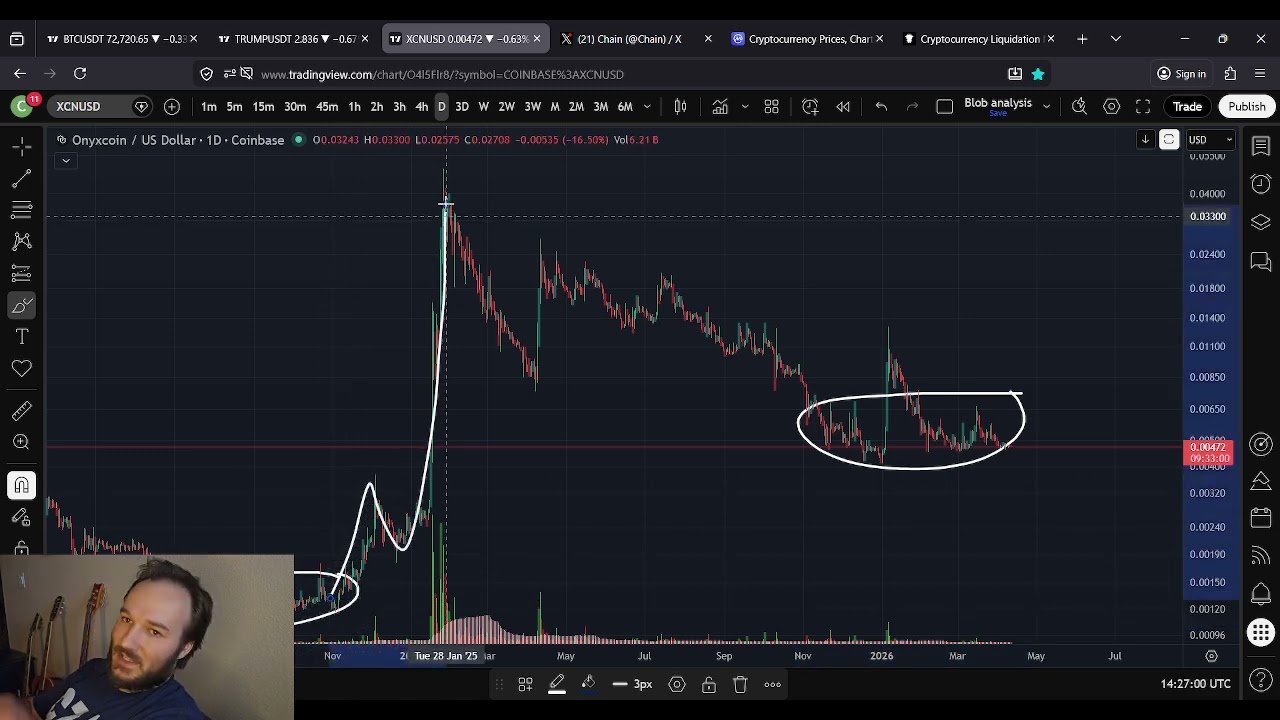Switch to the W weekly timeframe

coord(483,107)
